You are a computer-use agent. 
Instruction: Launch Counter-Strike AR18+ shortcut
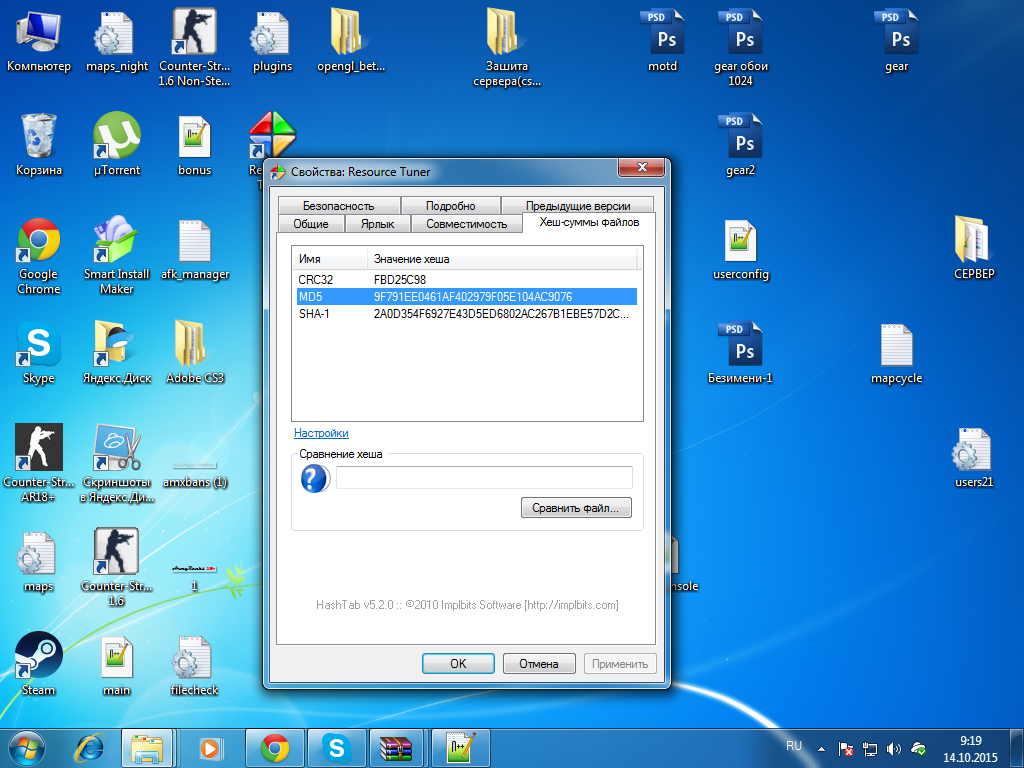pos(39,463)
